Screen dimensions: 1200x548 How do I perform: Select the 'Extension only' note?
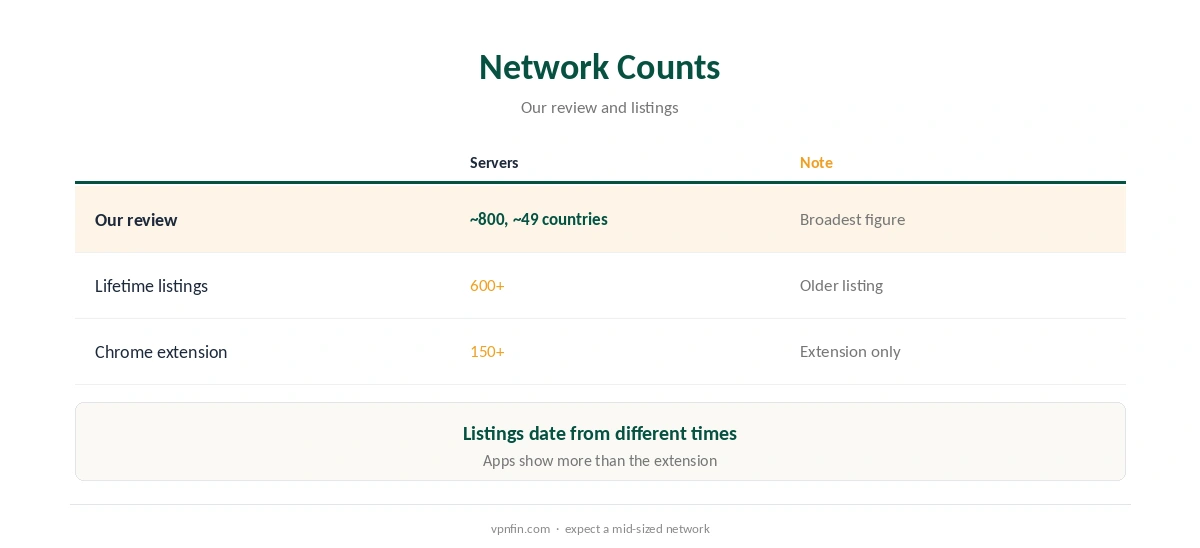click(850, 352)
